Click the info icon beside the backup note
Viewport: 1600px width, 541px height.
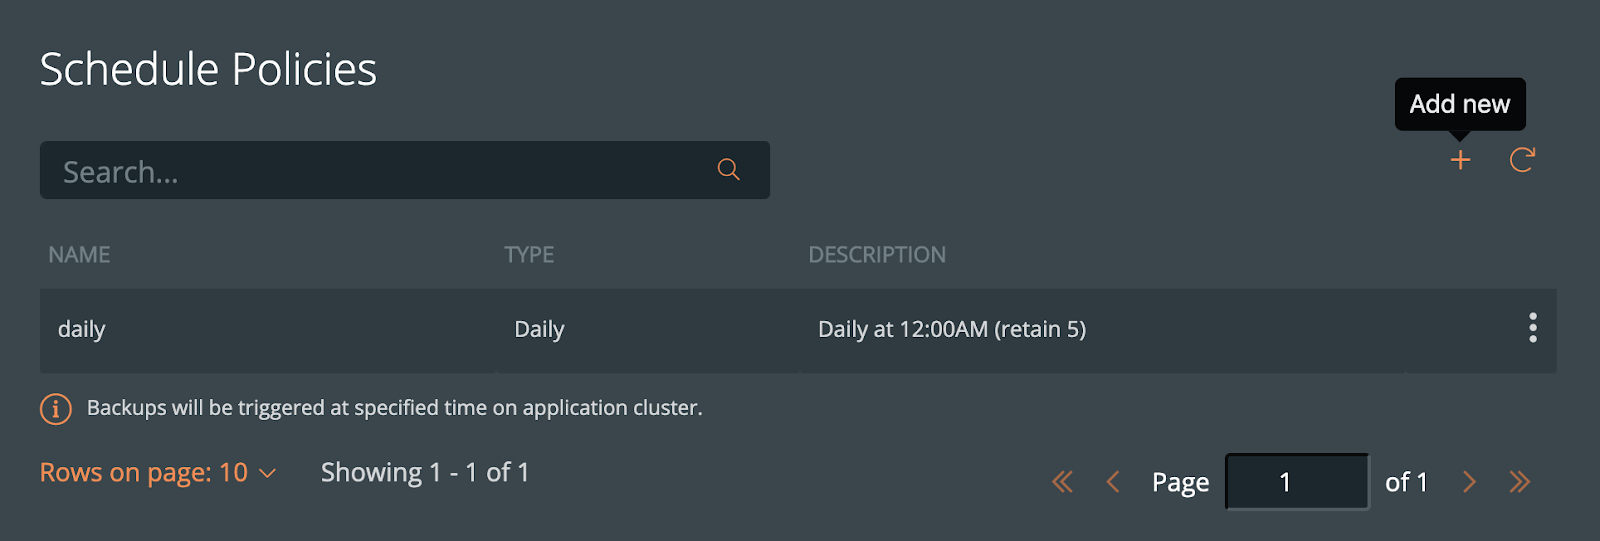coord(56,409)
